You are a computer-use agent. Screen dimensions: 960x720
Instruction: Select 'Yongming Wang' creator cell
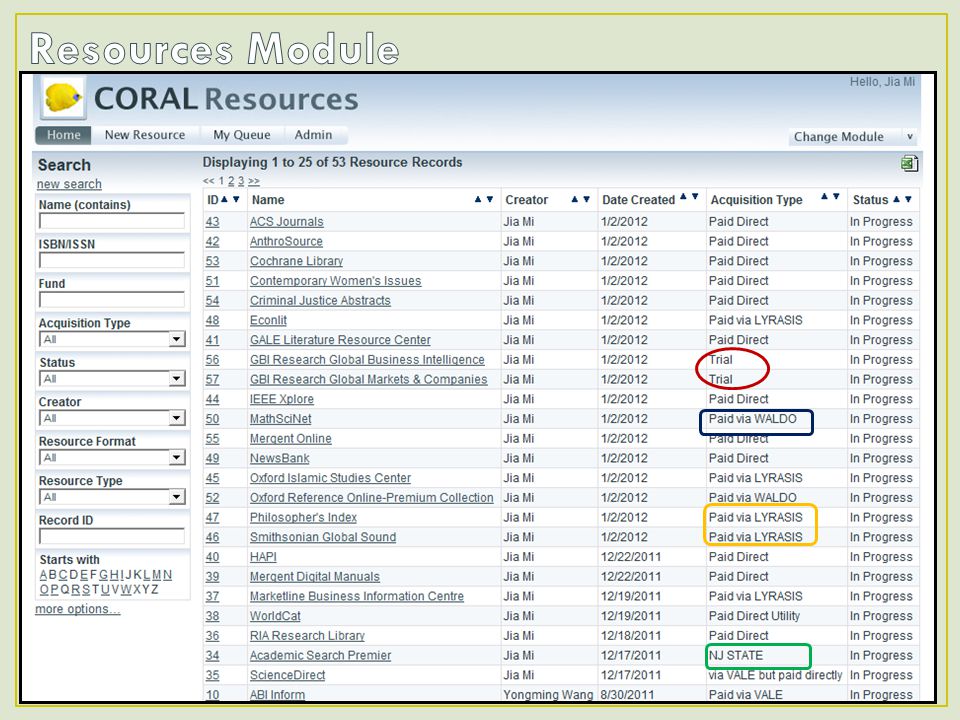point(548,694)
